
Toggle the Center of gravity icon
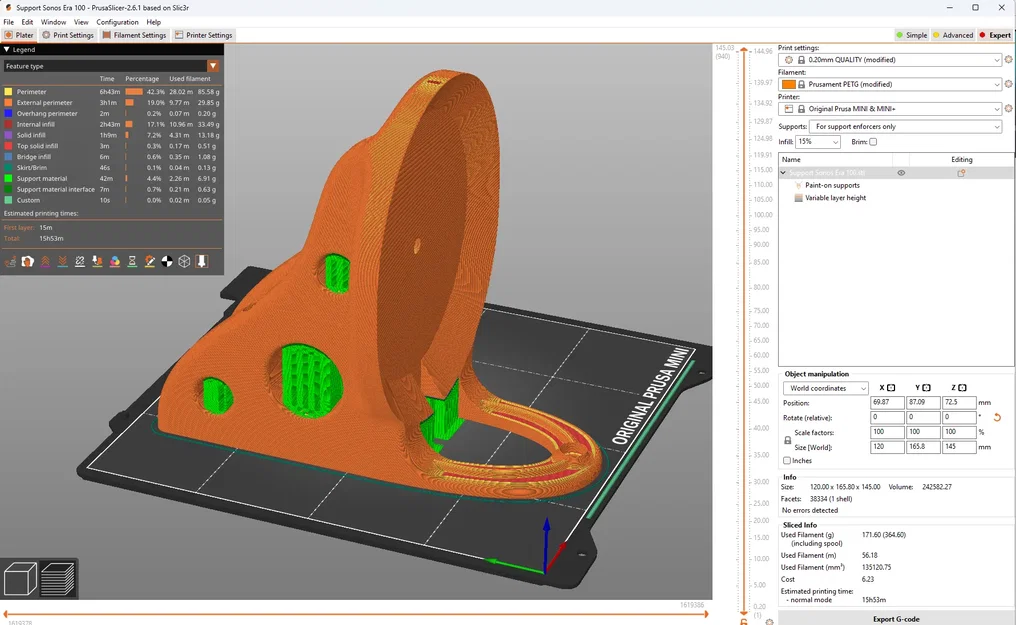click(x=167, y=261)
